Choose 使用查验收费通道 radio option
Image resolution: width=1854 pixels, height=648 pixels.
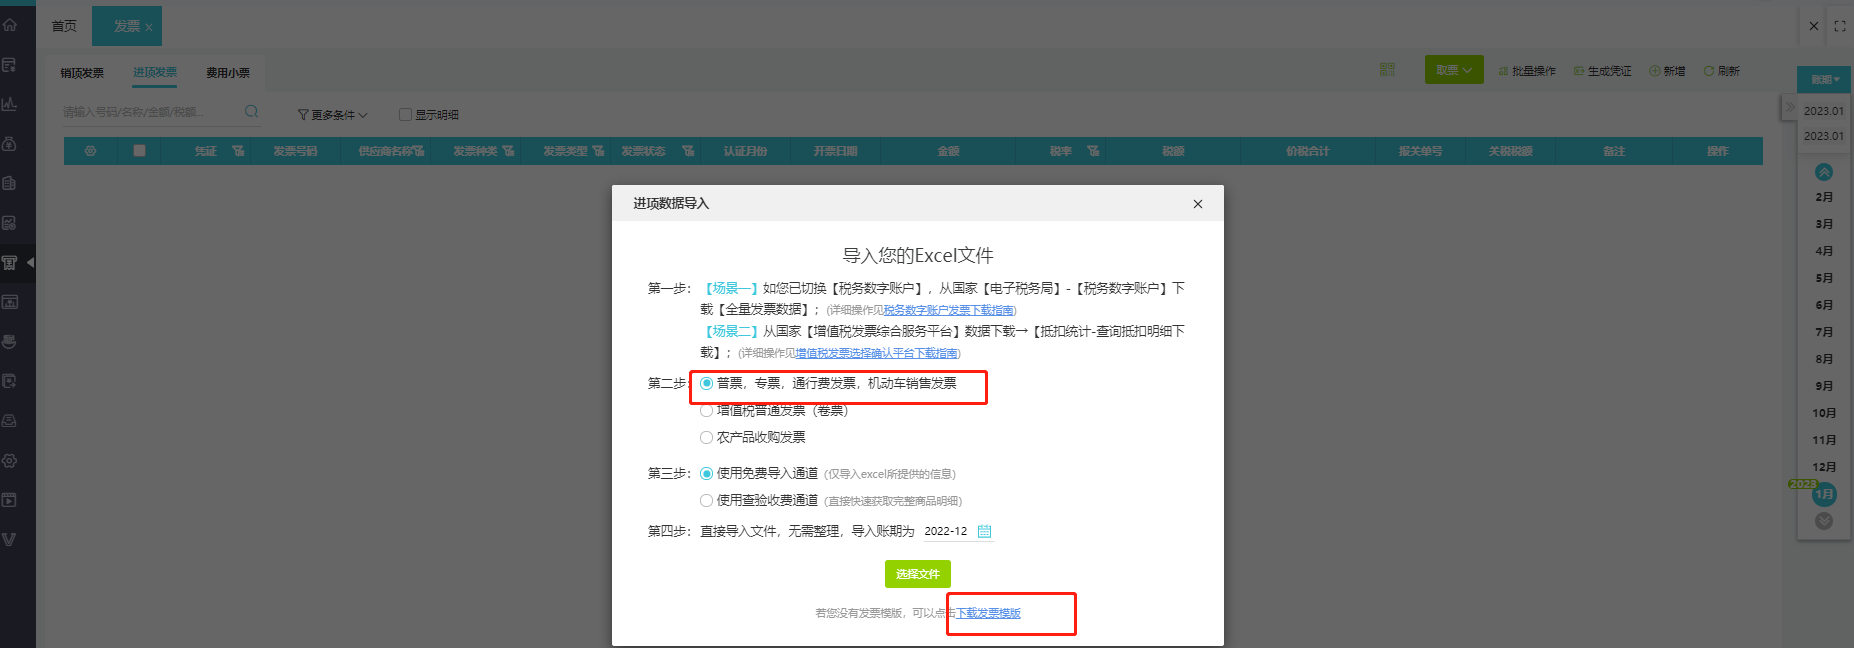707,500
